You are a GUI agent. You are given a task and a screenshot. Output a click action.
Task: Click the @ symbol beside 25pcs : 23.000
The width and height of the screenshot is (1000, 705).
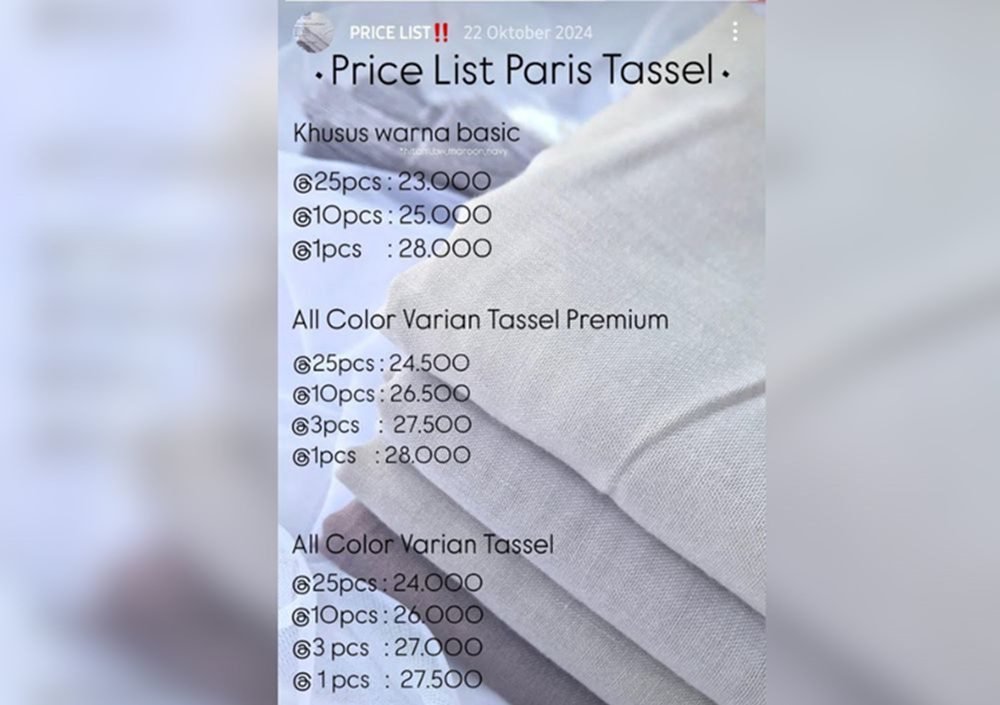point(302,183)
